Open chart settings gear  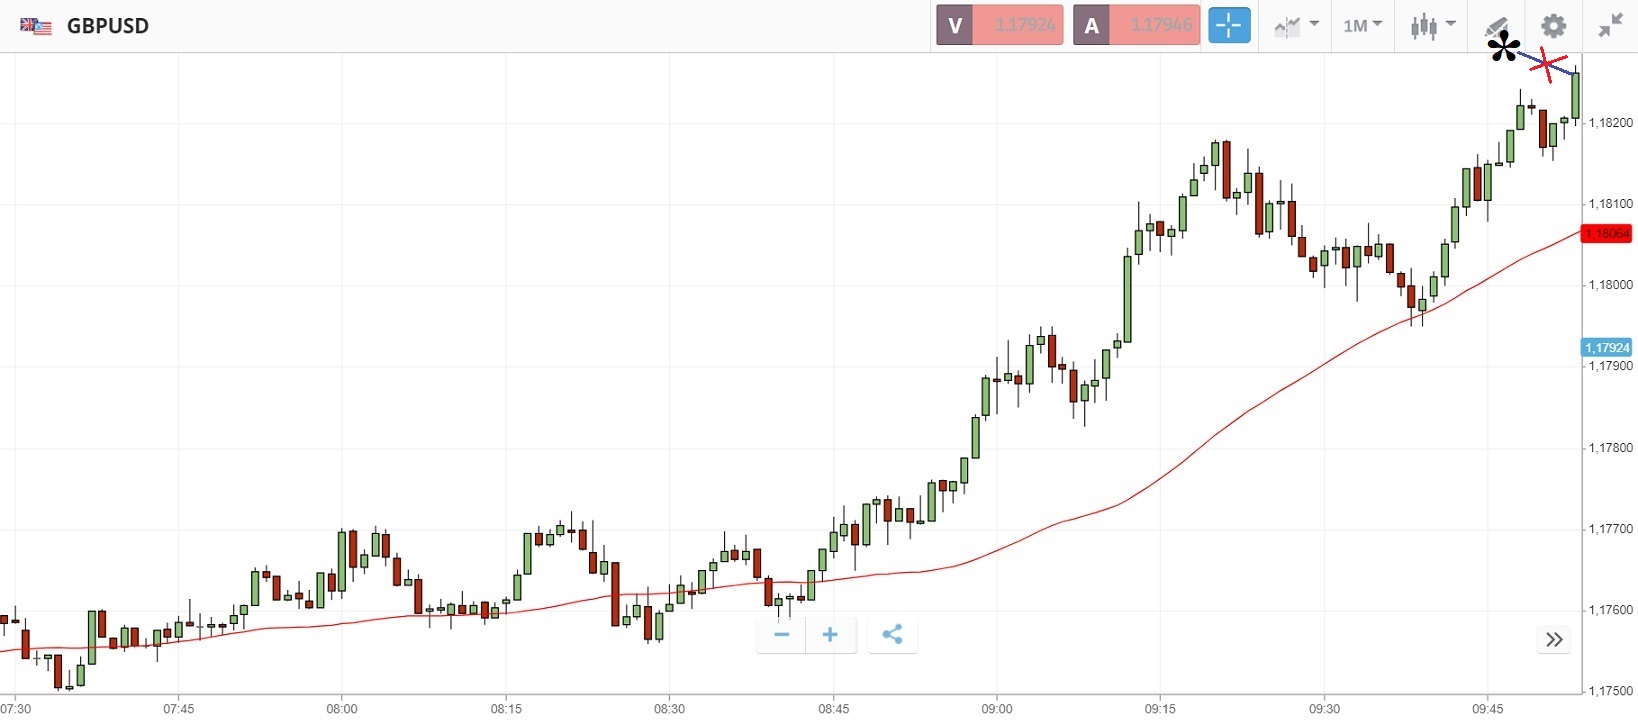[1553, 26]
